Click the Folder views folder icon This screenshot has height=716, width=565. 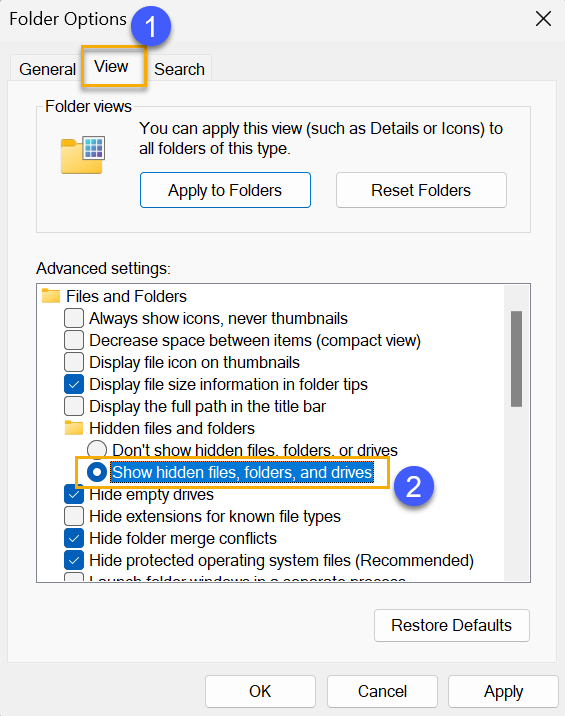[83, 155]
